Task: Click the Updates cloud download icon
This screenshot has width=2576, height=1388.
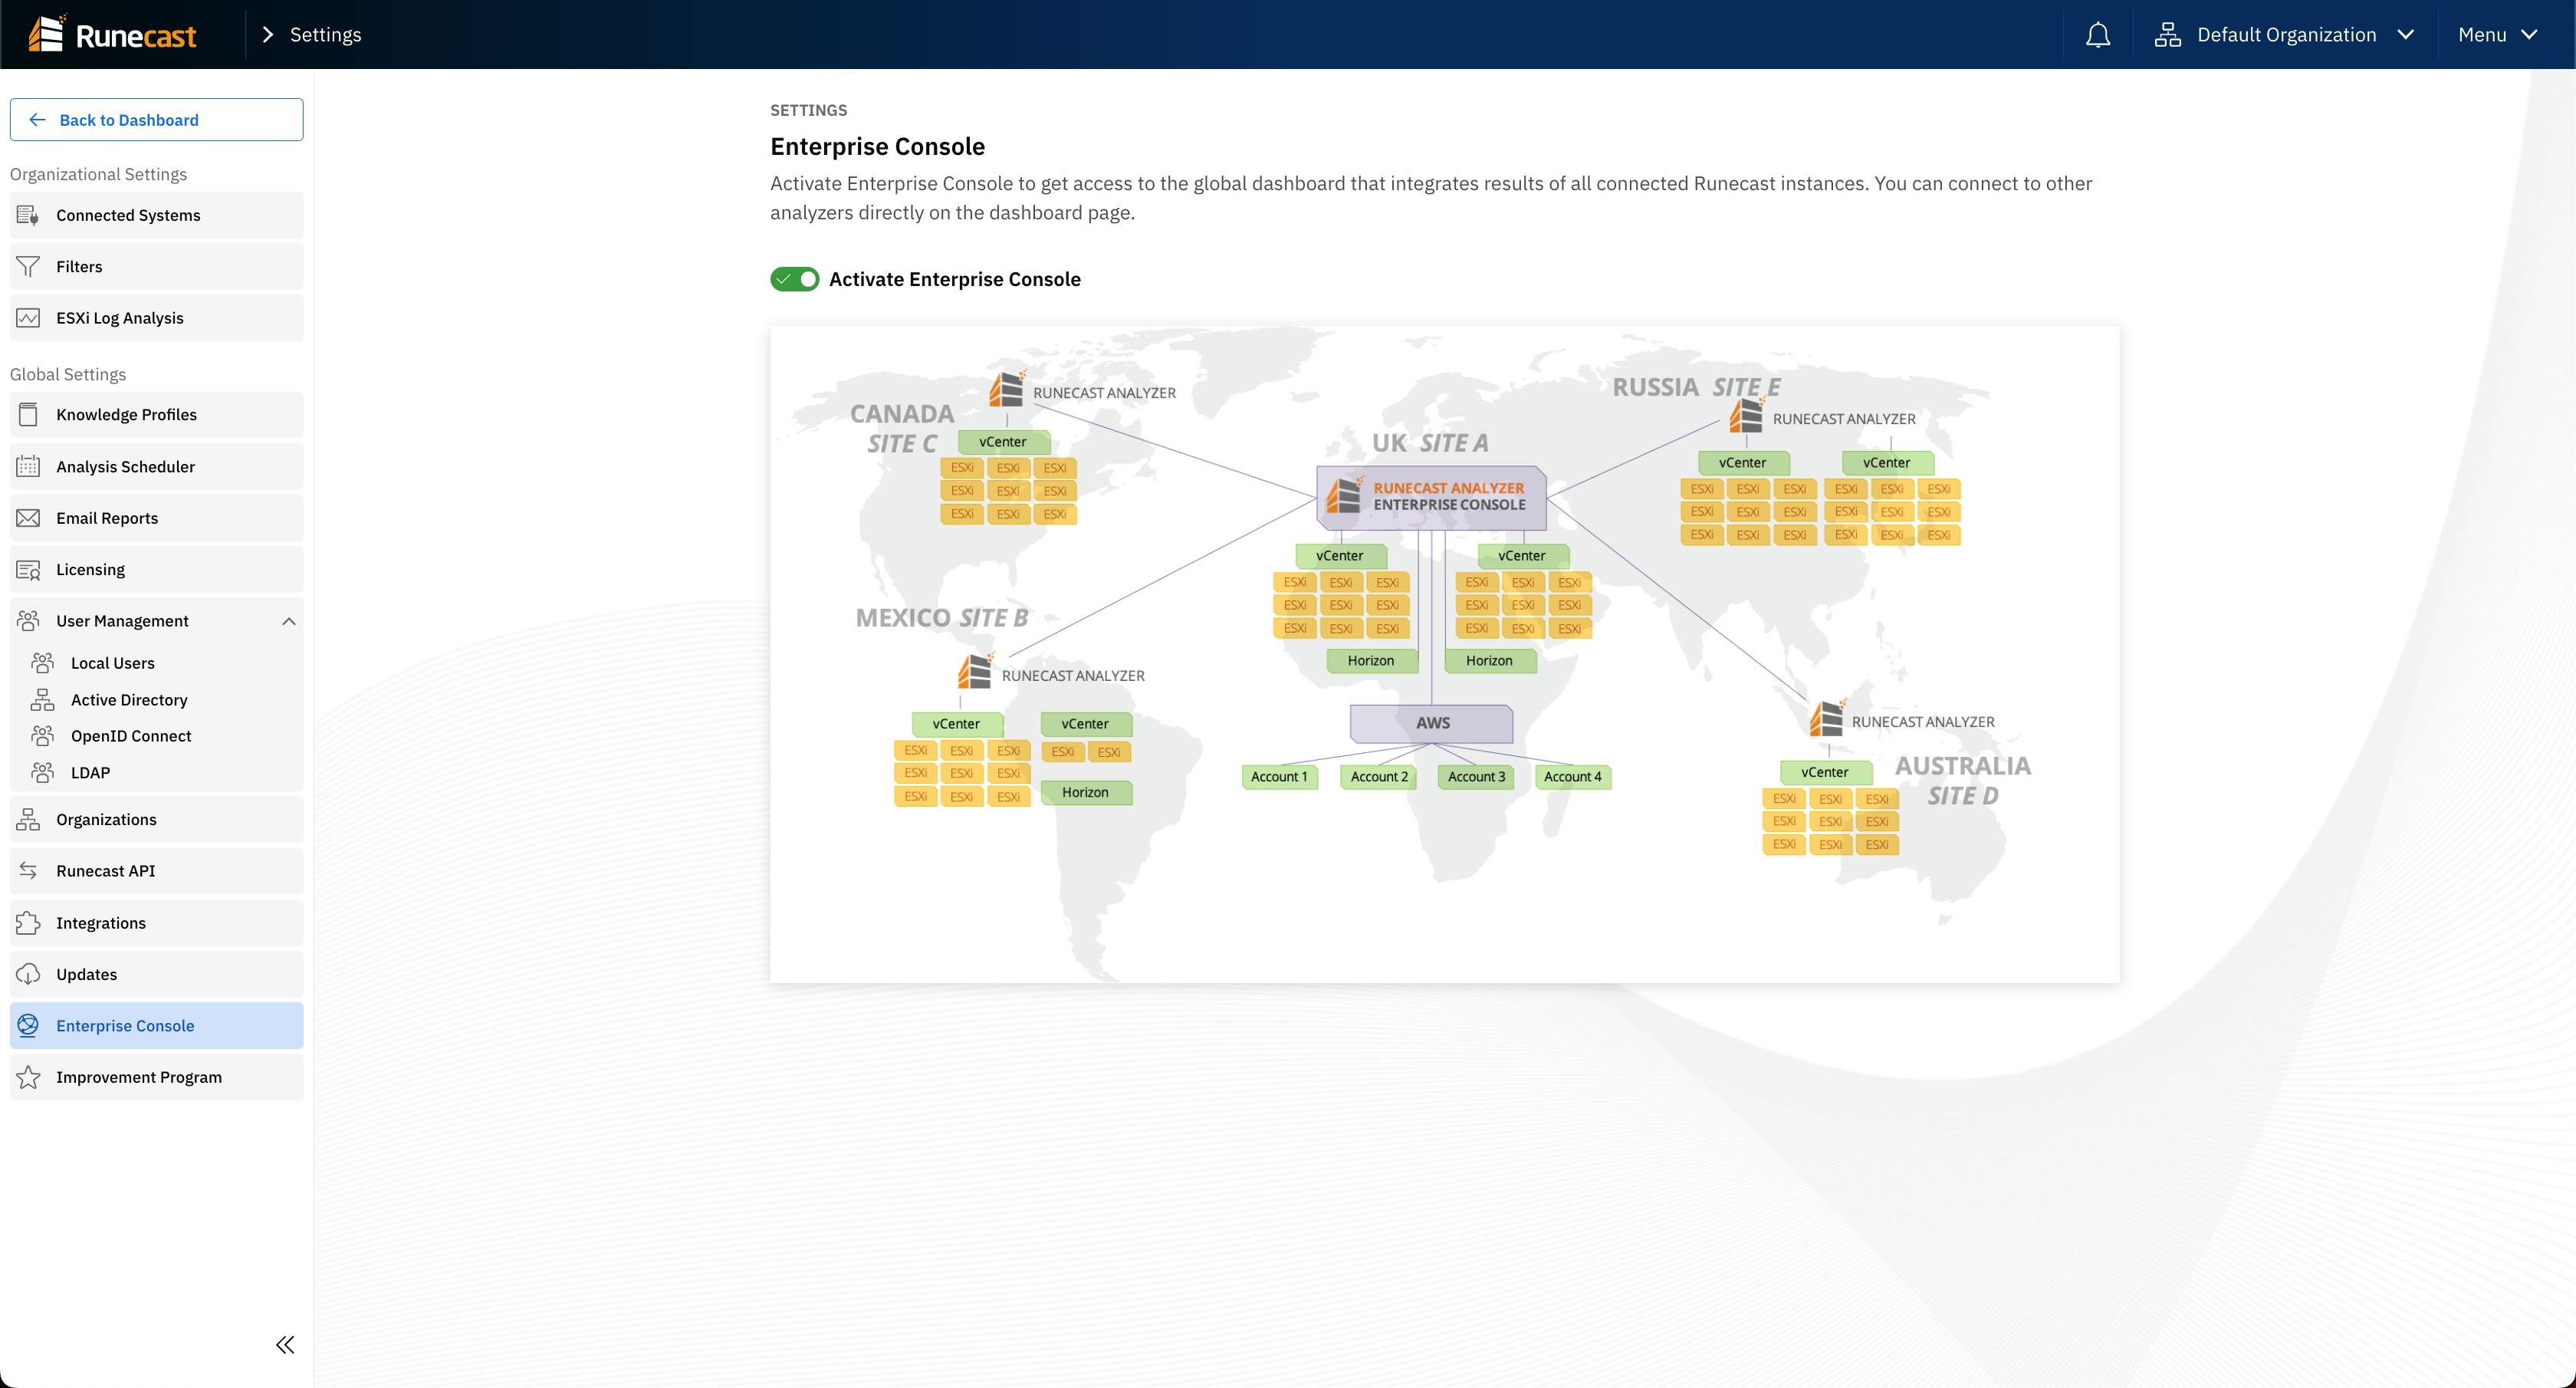Action: coord(28,974)
